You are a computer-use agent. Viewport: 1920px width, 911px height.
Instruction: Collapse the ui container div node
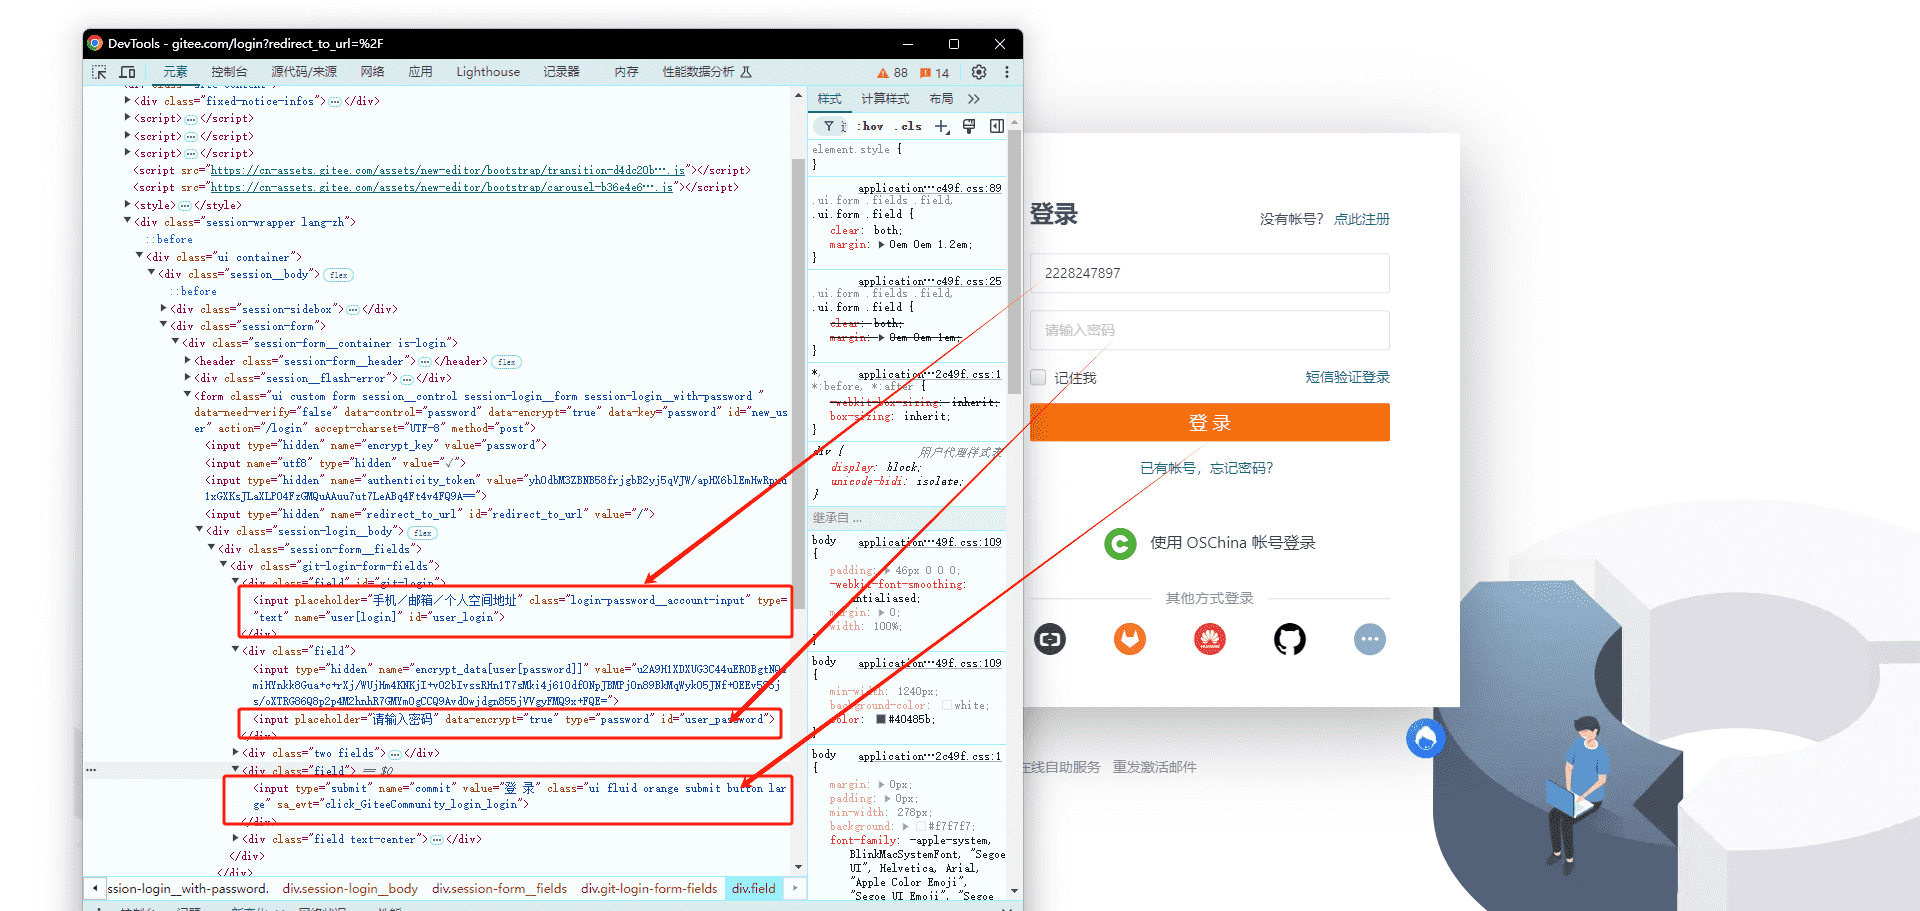click(x=140, y=256)
